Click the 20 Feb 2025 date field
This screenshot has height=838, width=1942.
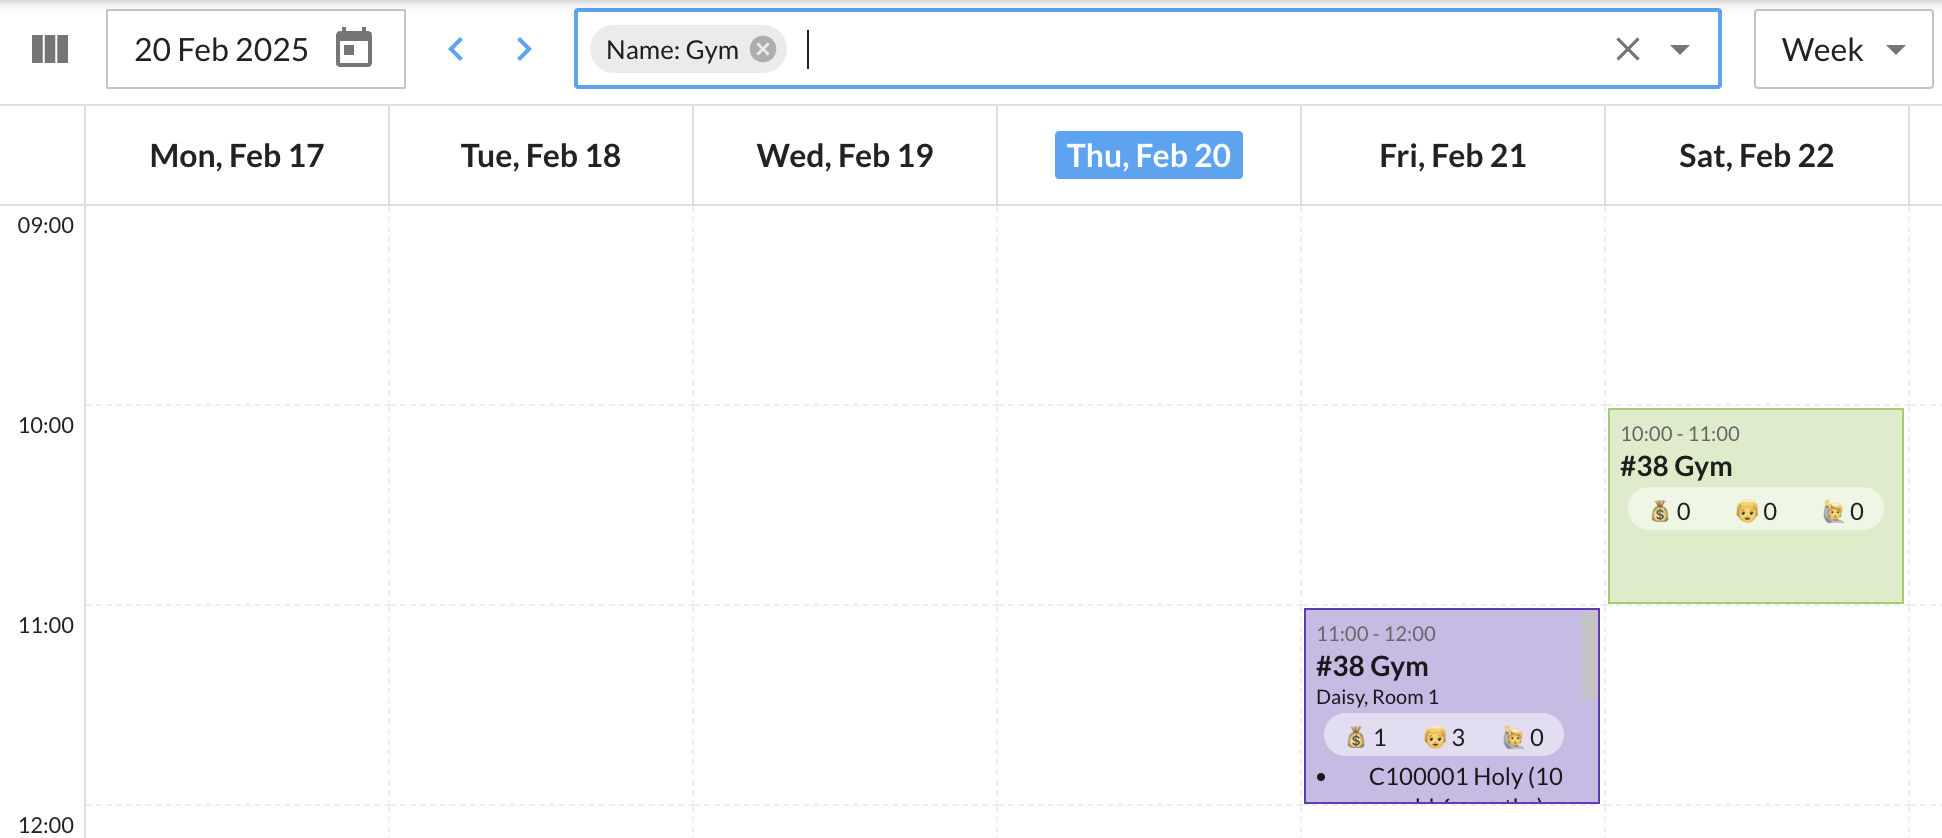[x=222, y=49]
